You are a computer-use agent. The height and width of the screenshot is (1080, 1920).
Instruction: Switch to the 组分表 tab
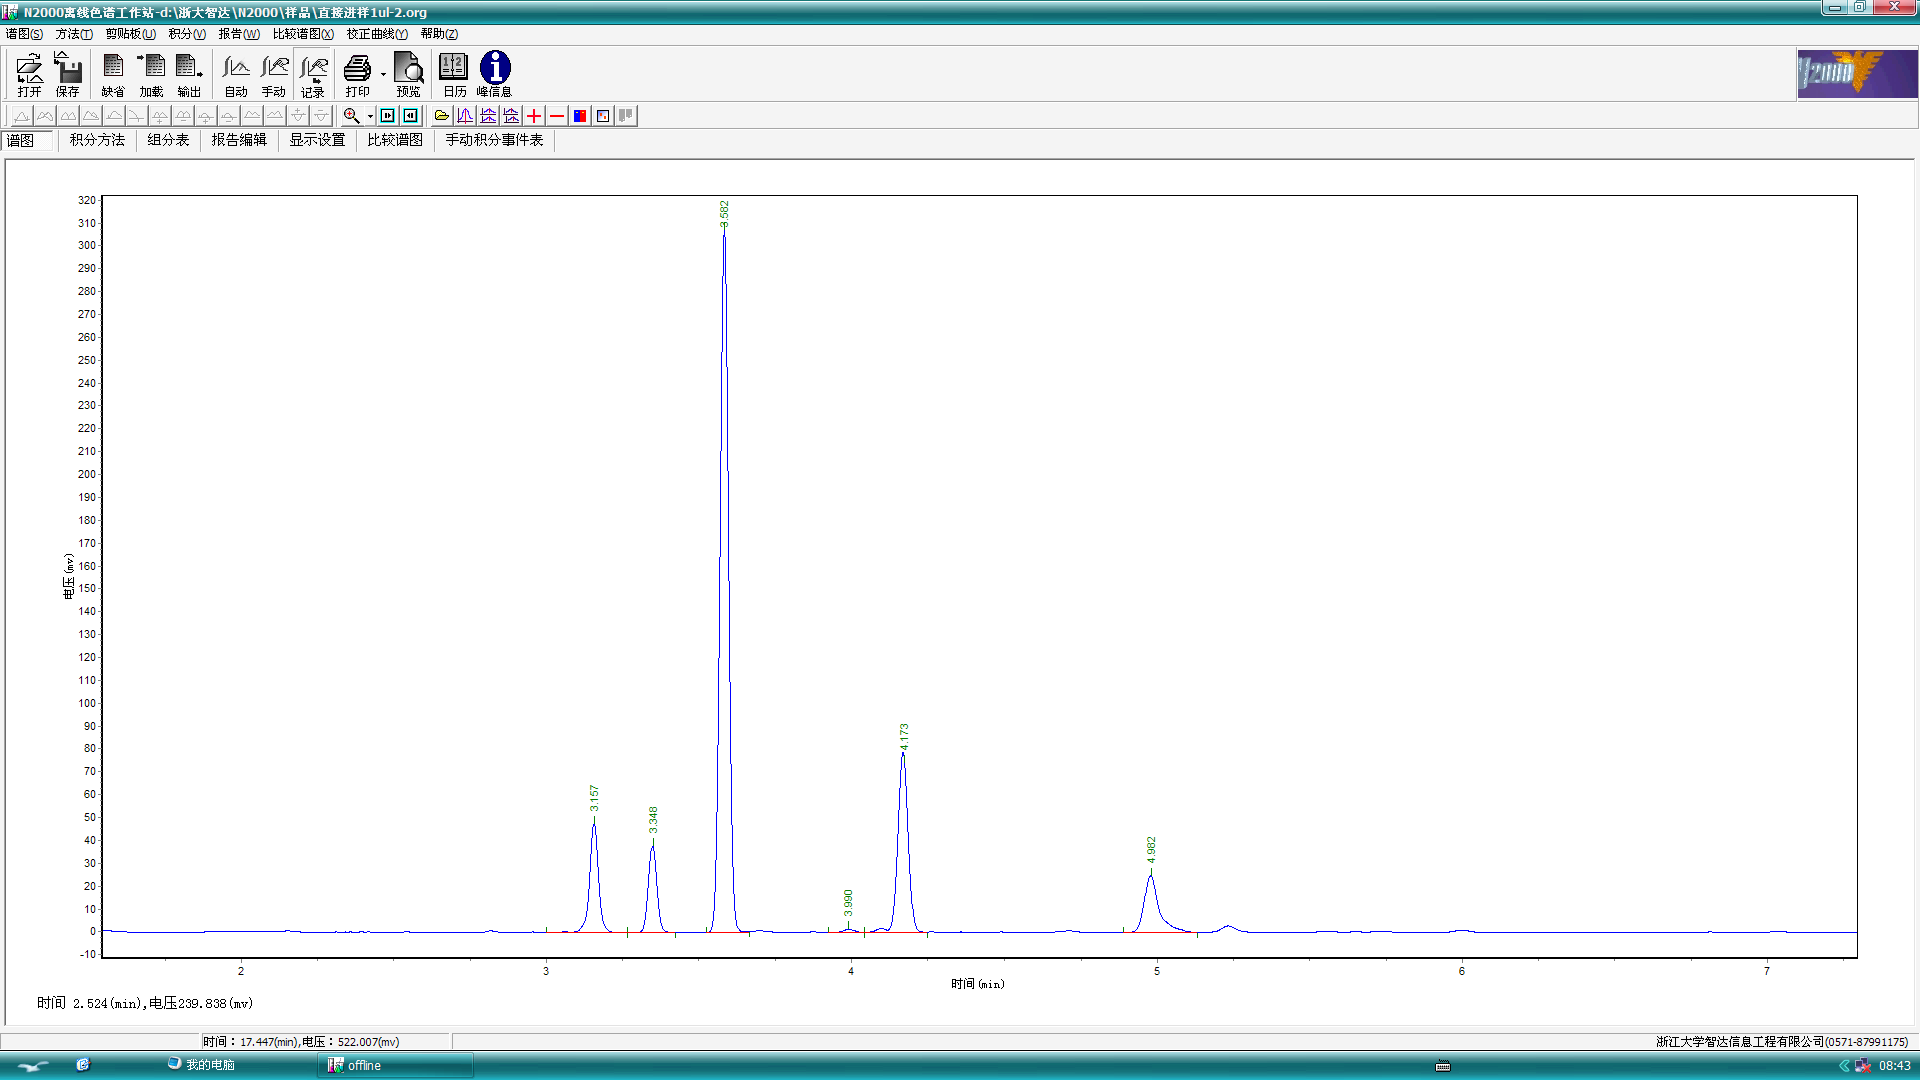168,140
